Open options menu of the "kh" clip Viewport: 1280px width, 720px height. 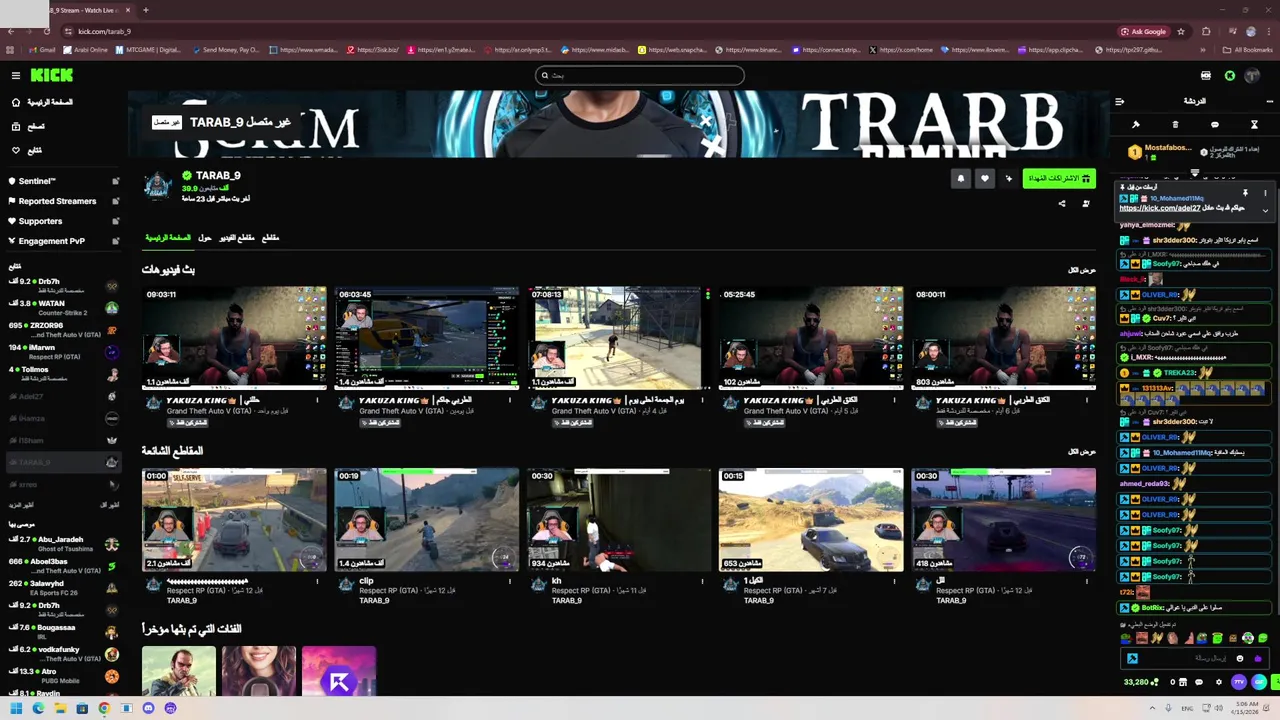click(702, 581)
